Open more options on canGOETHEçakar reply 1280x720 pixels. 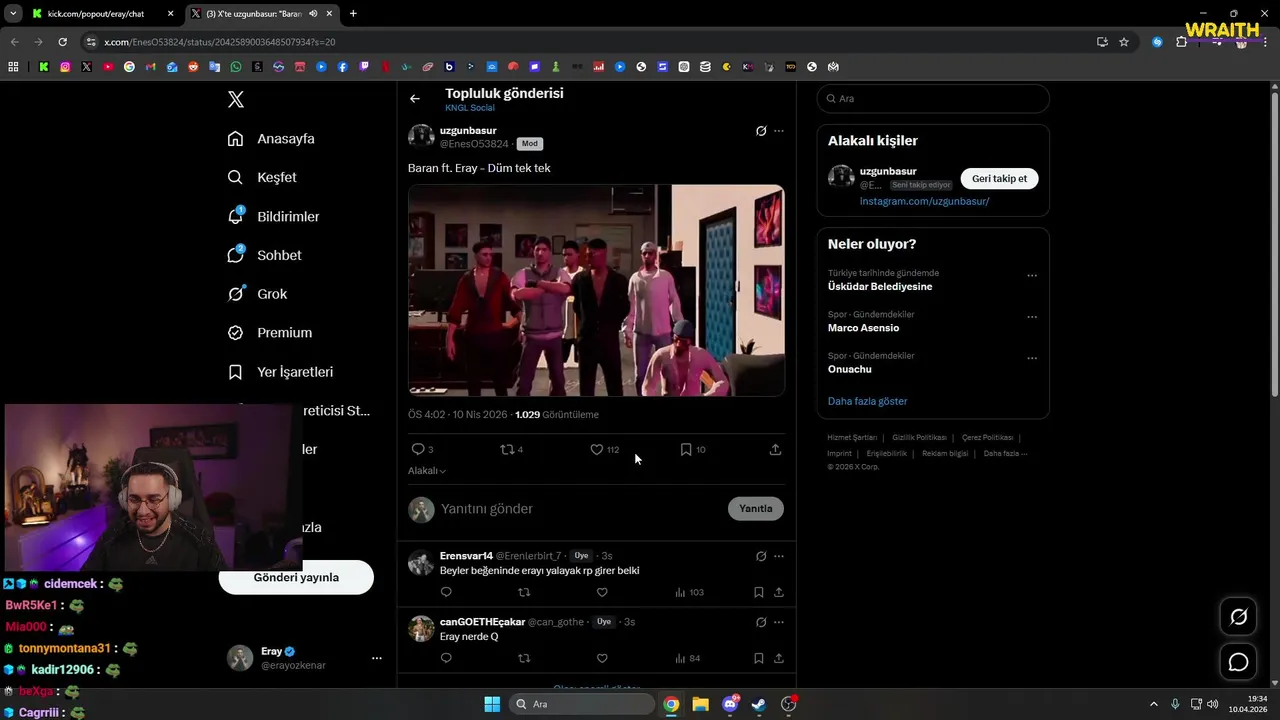[x=779, y=622]
